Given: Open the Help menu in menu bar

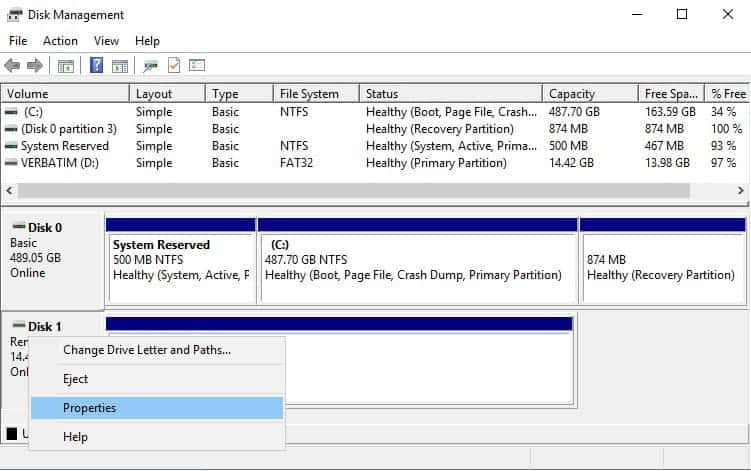Looking at the screenshot, I should coord(147,41).
